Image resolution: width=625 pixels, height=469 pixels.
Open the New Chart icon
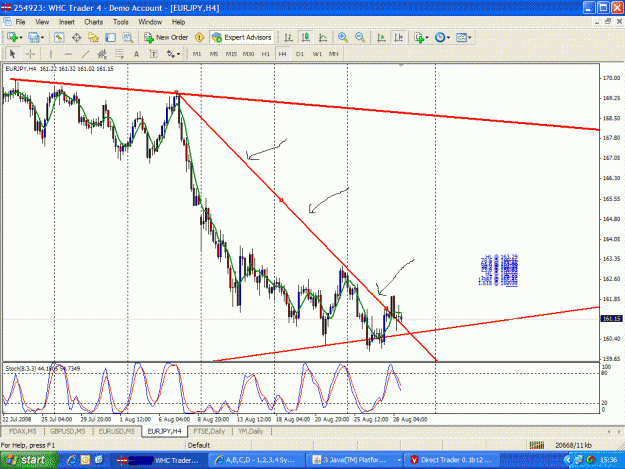point(12,37)
